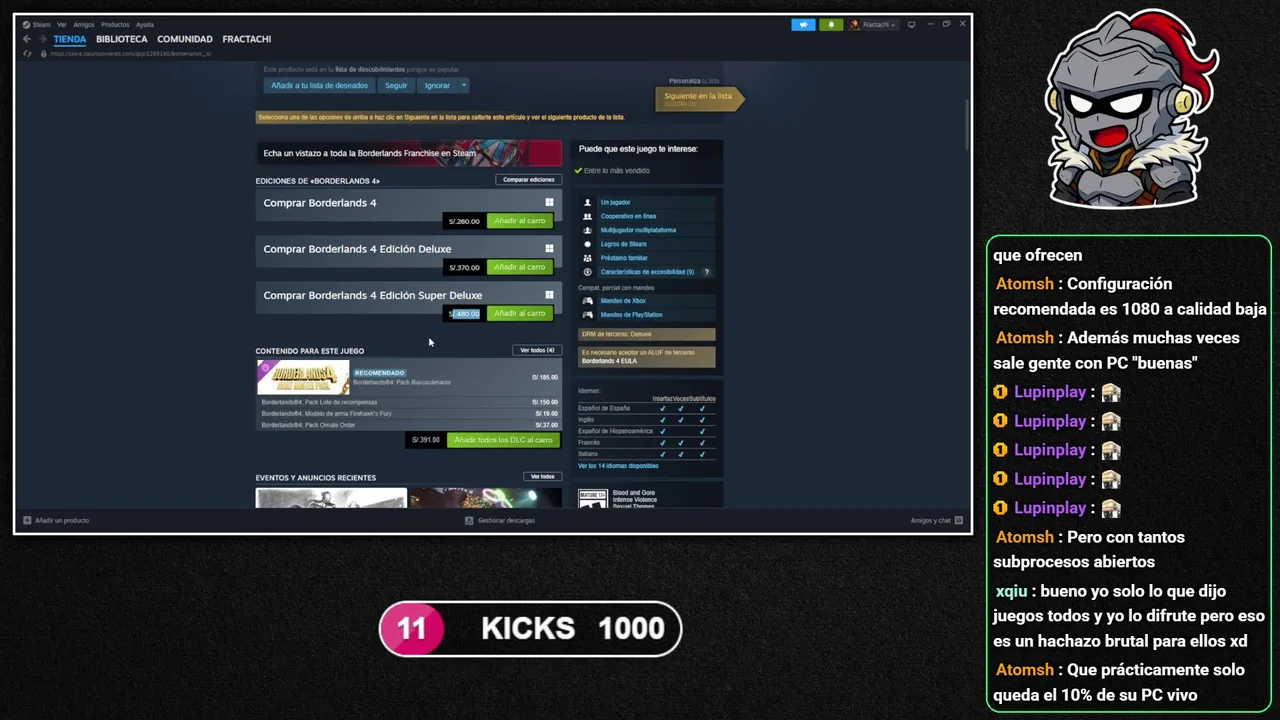Click the Seguir button

coord(397,85)
